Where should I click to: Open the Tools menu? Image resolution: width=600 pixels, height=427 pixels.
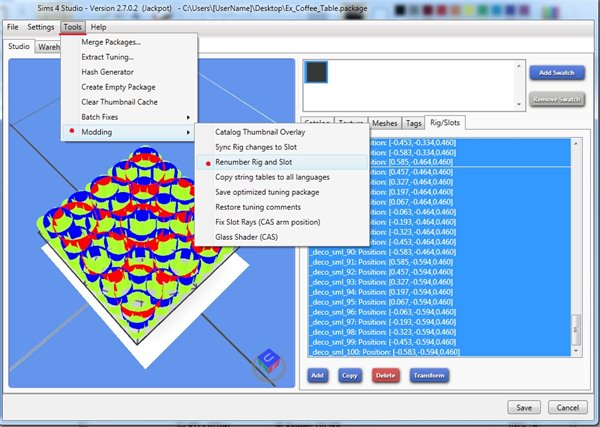[72, 27]
